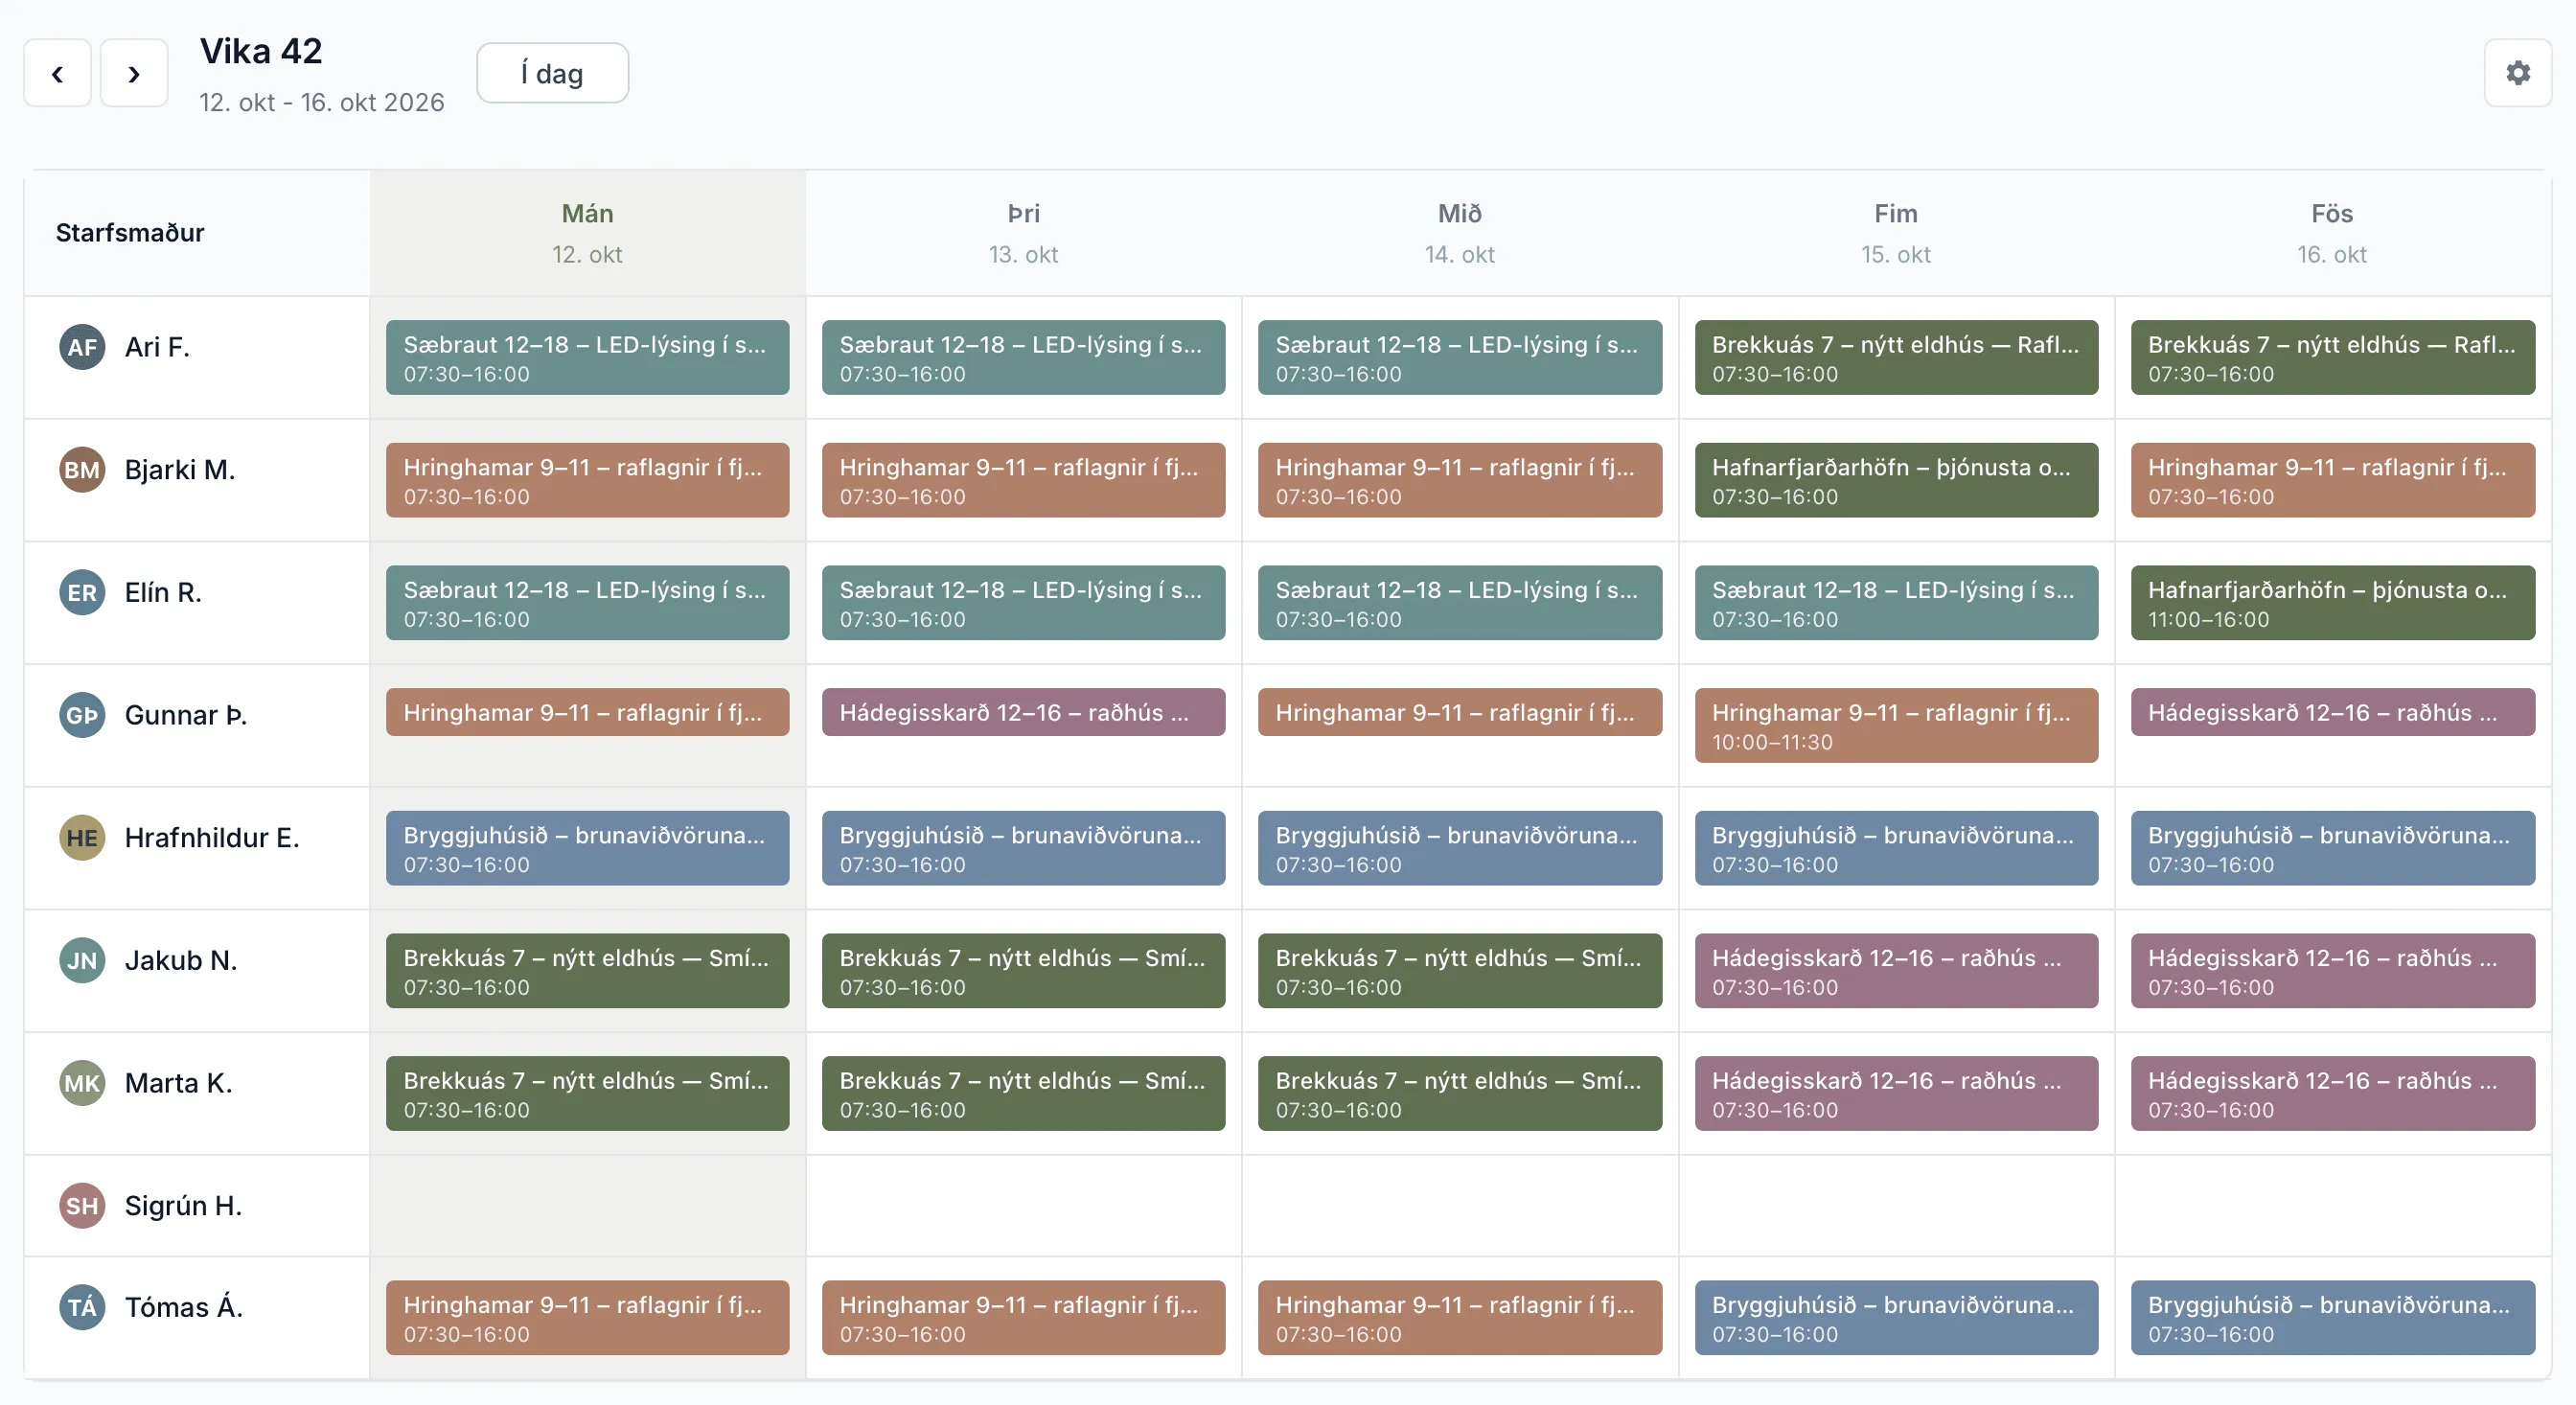2576x1405 pixels.
Task: Click Bjarki M.'s BM avatar
Action: click(82, 470)
